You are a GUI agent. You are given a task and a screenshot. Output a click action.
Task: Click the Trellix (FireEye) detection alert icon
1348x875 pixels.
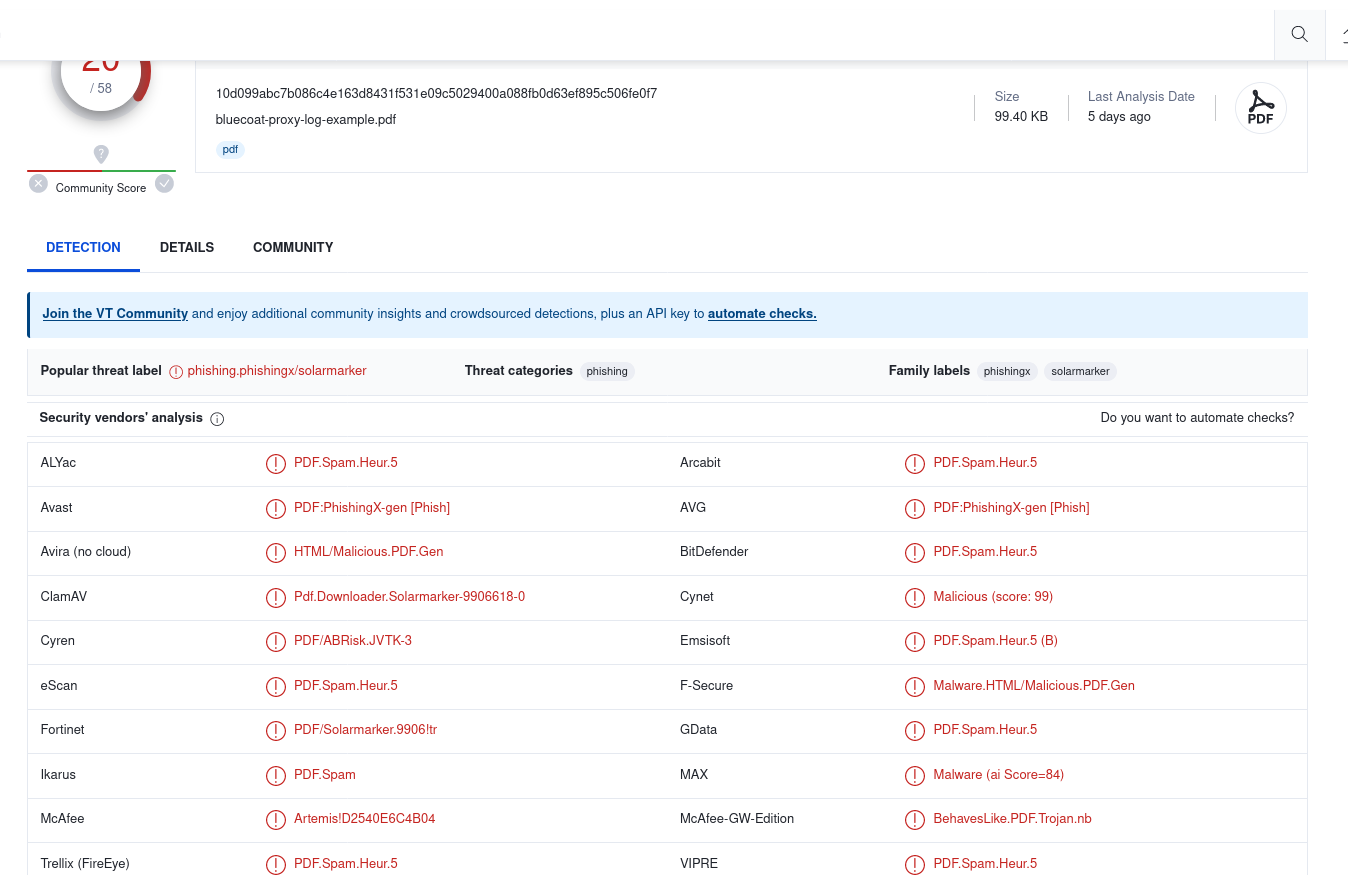click(275, 864)
